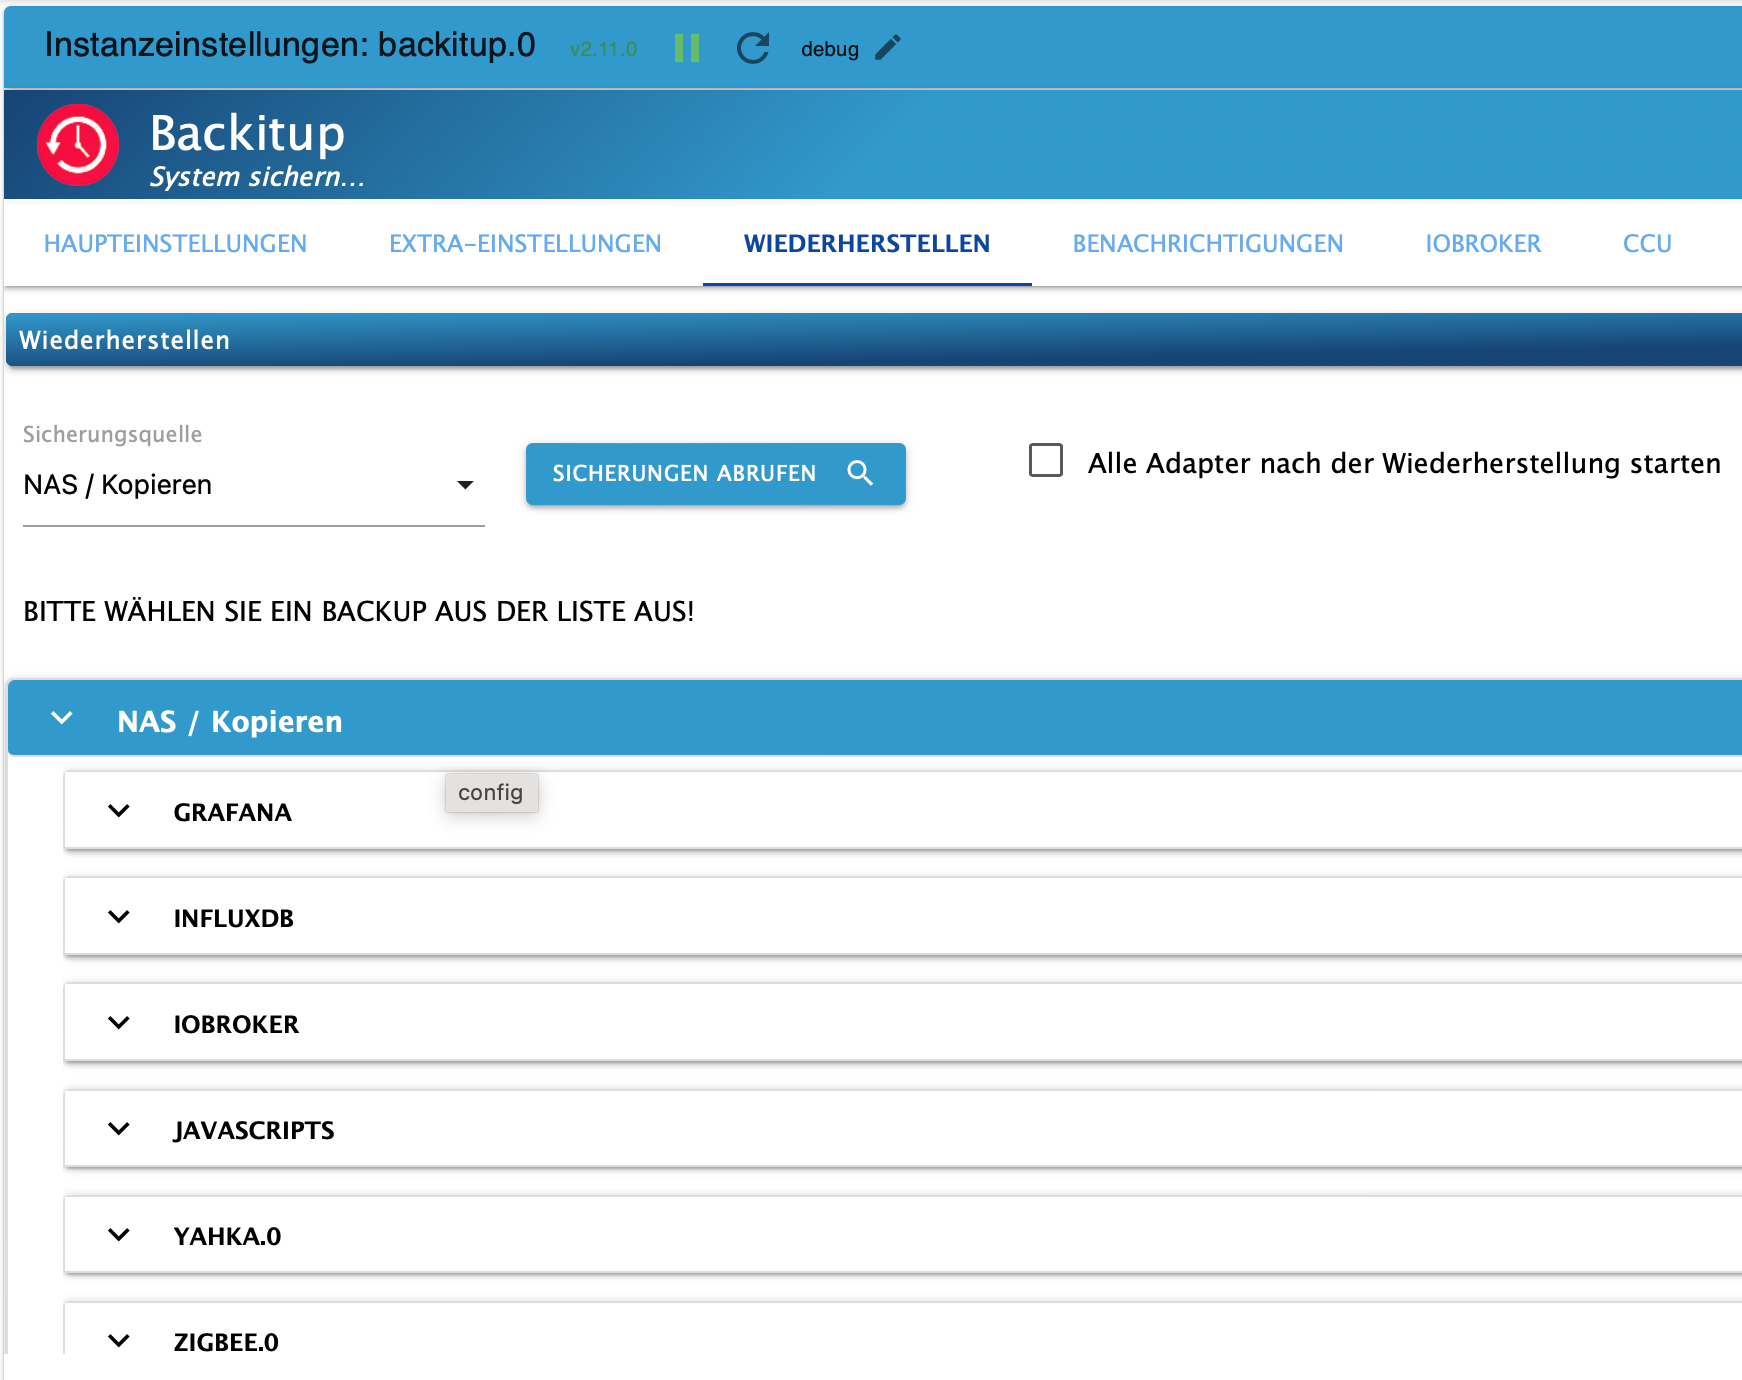
Task: Open the IOBROKER settings tab
Action: [x=1483, y=244]
